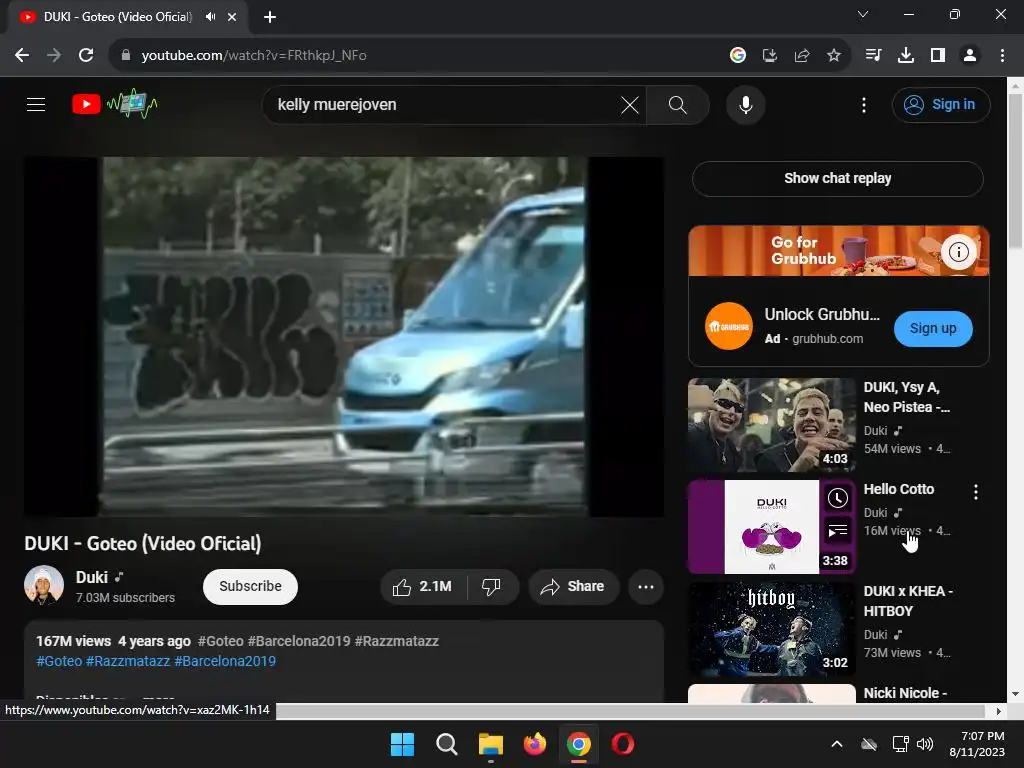Open Chrome downloads
1024x768 pixels.
coord(905,56)
